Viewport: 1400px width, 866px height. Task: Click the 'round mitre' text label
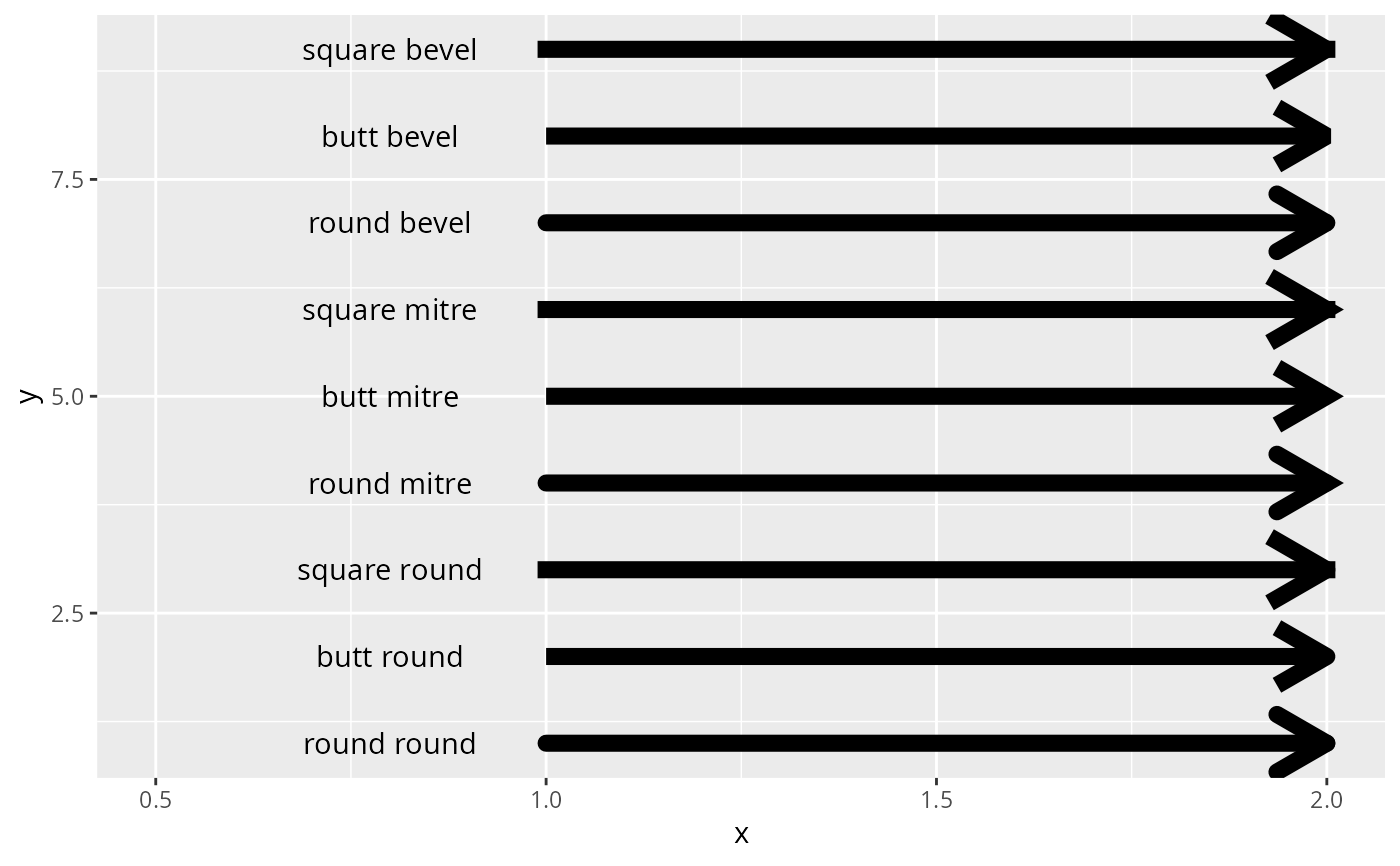tap(389, 484)
